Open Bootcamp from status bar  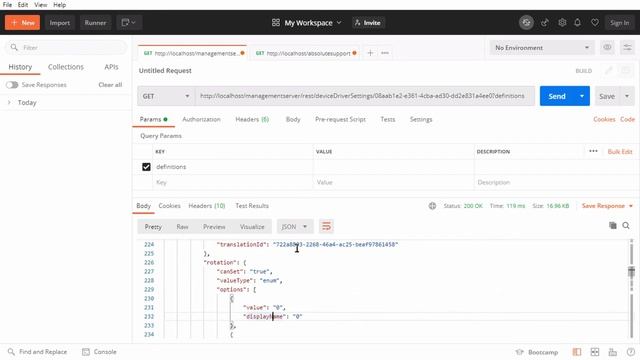[537, 352]
